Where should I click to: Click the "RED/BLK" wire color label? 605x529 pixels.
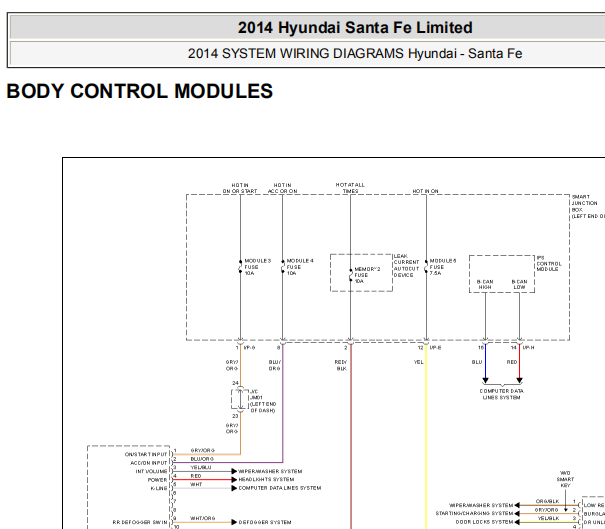pyautogui.click(x=341, y=365)
